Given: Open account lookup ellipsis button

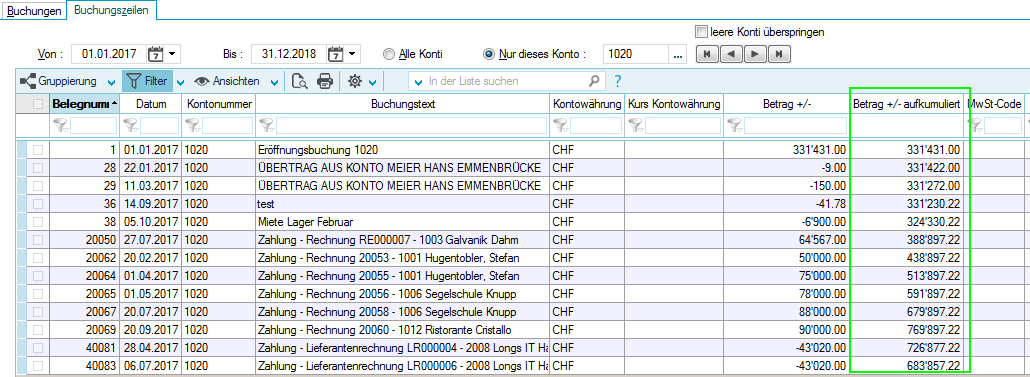Looking at the screenshot, I should tap(679, 54).
